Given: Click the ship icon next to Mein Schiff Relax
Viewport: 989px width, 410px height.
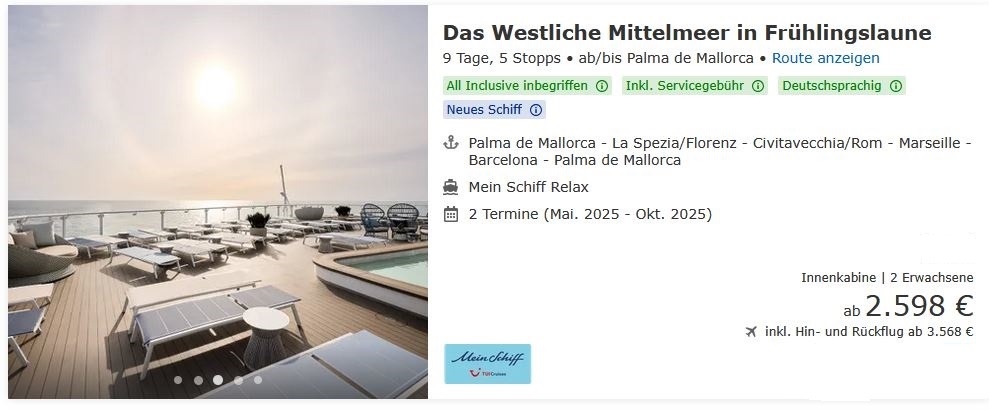Looking at the screenshot, I should (x=450, y=187).
